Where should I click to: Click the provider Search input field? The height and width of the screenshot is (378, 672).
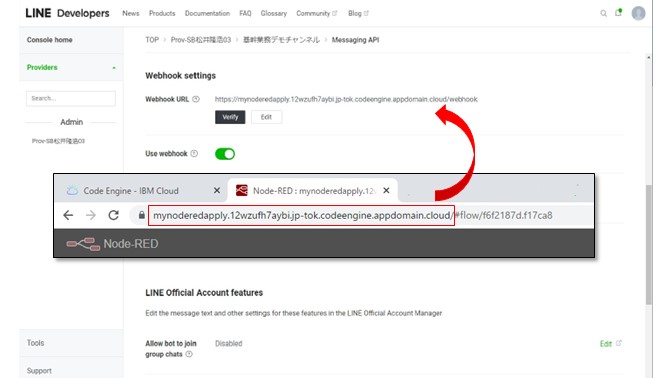(71, 98)
